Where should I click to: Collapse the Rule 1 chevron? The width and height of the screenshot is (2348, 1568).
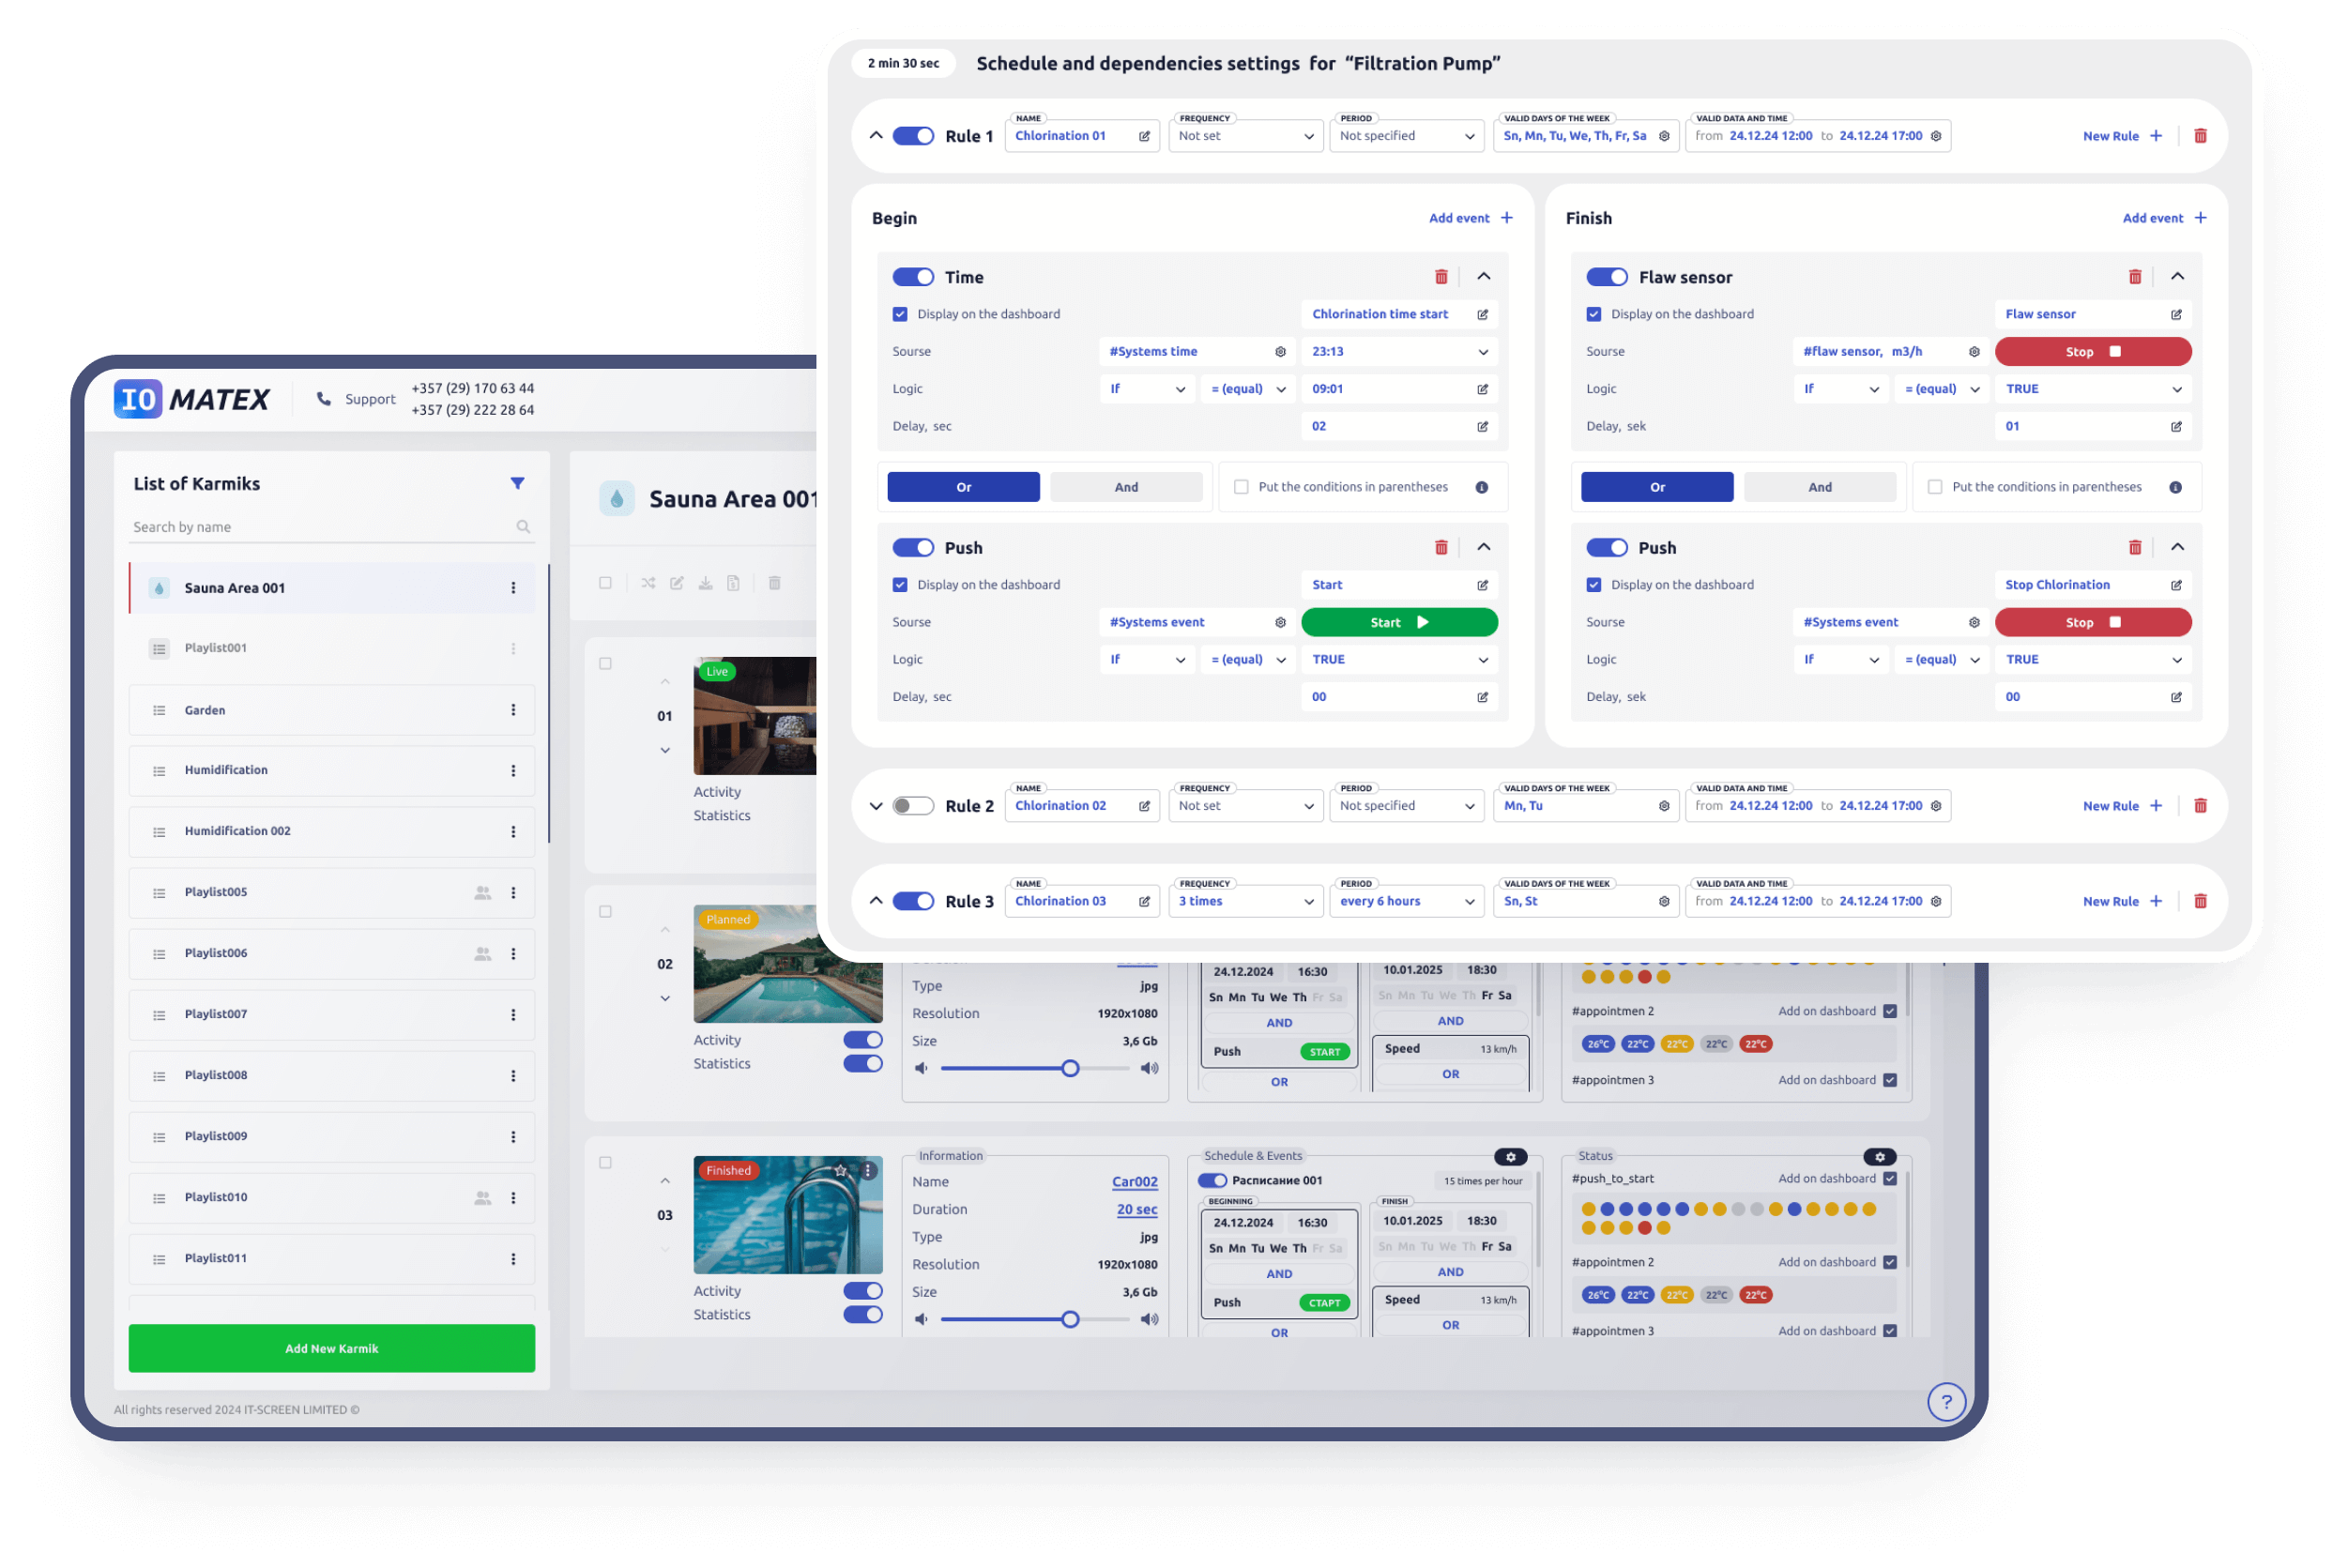tap(876, 136)
